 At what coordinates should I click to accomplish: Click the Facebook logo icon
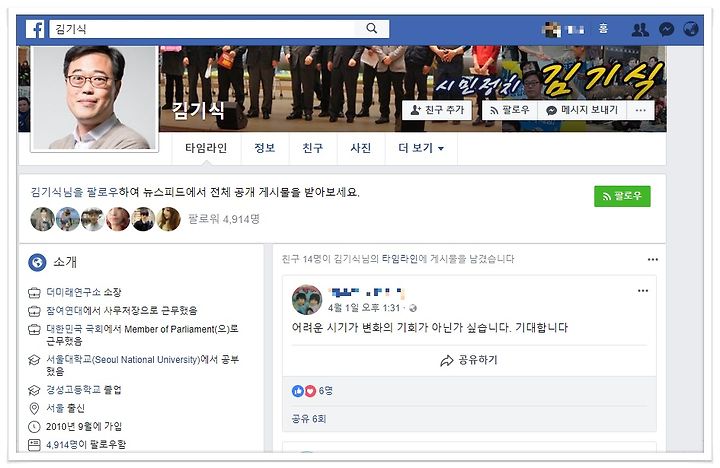click(35, 29)
